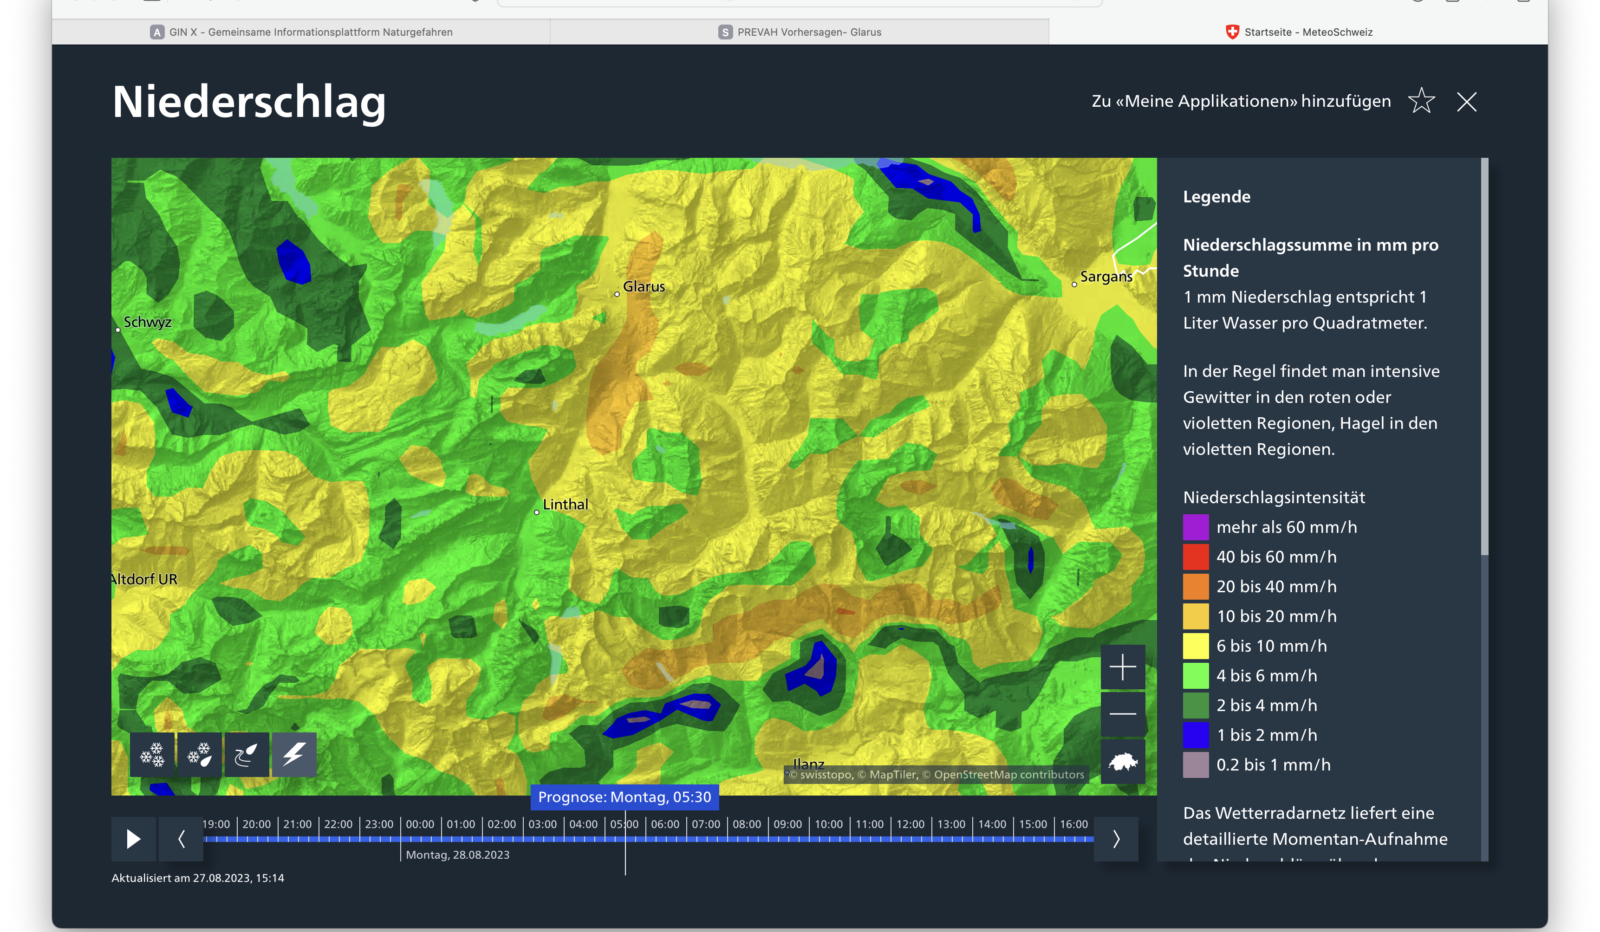This screenshot has height=932, width=1600.
Task: Click 'Zu «Meine Applikationen» hinzufügen' link
Action: coord(1241,101)
